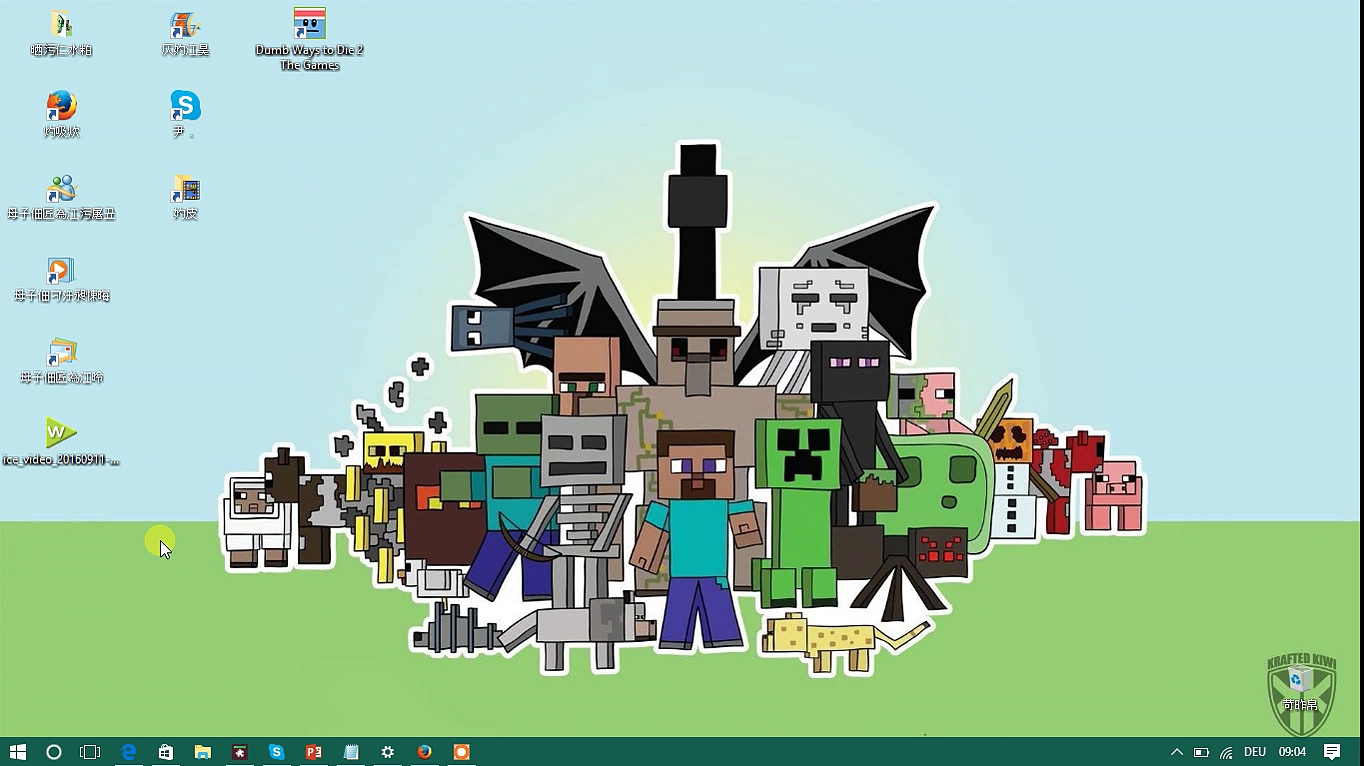The image size is (1364, 766).
Task: Open Cortana search circle
Action: point(54,752)
